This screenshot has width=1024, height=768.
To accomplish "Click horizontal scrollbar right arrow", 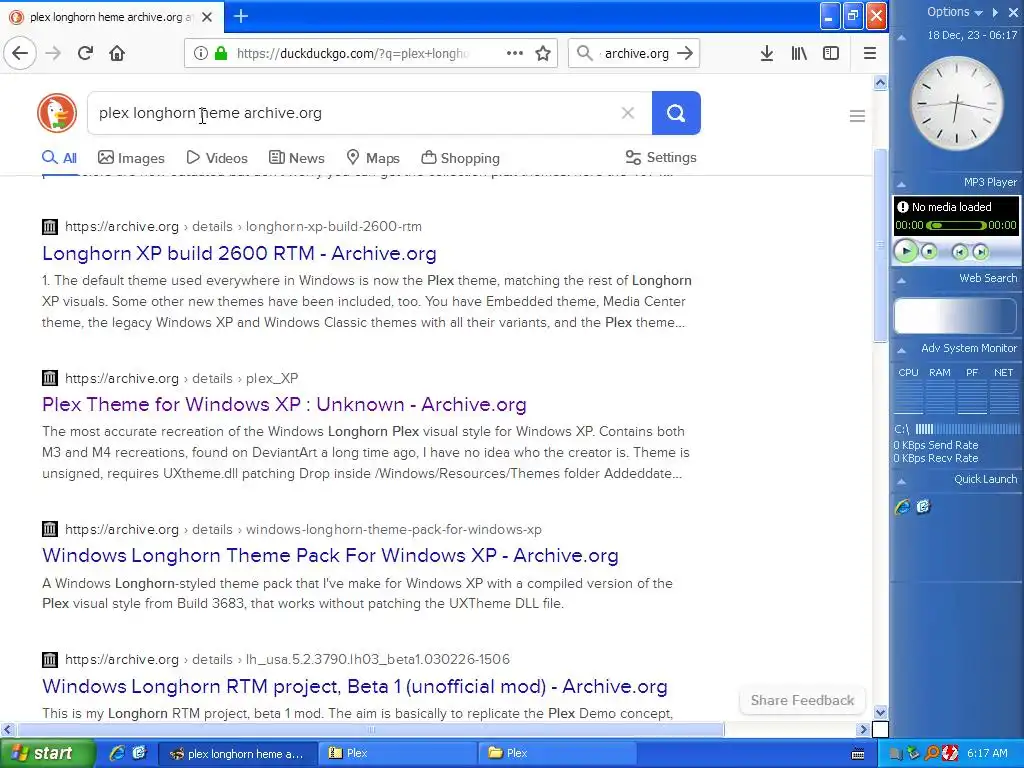I will 863,729.
